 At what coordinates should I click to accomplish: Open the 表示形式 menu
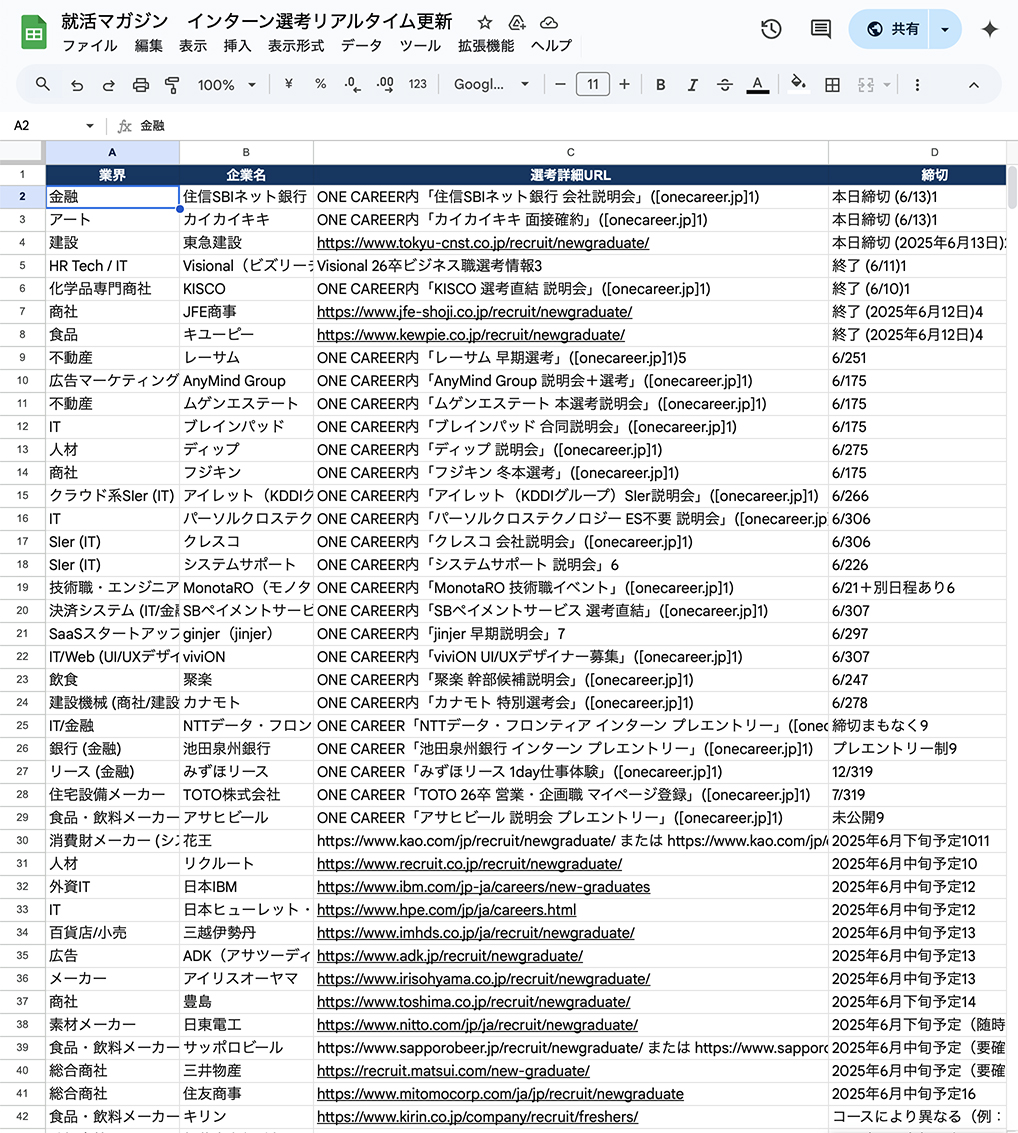(296, 46)
